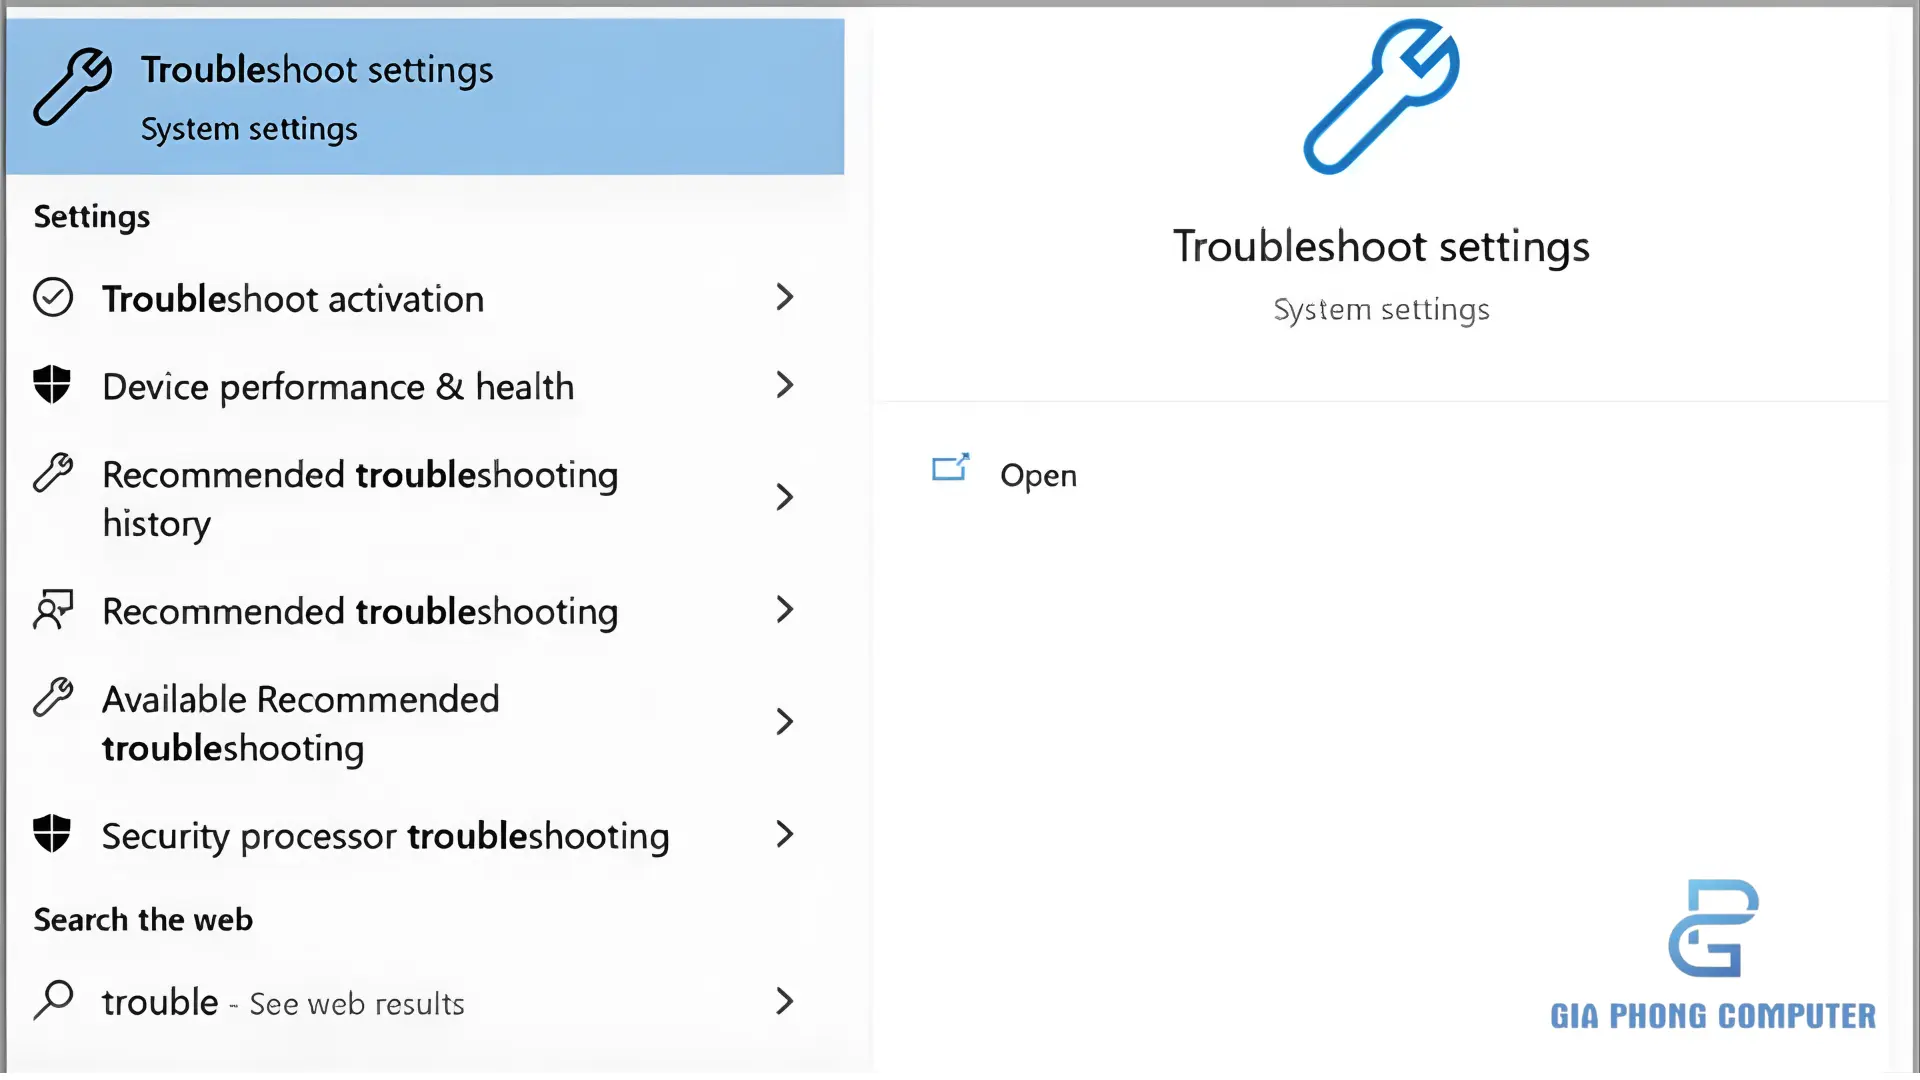Click the magnifier icon beside trouble web search
Image resolution: width=1920 pixels, height=1080 pixels.
tap(54, 1000)
